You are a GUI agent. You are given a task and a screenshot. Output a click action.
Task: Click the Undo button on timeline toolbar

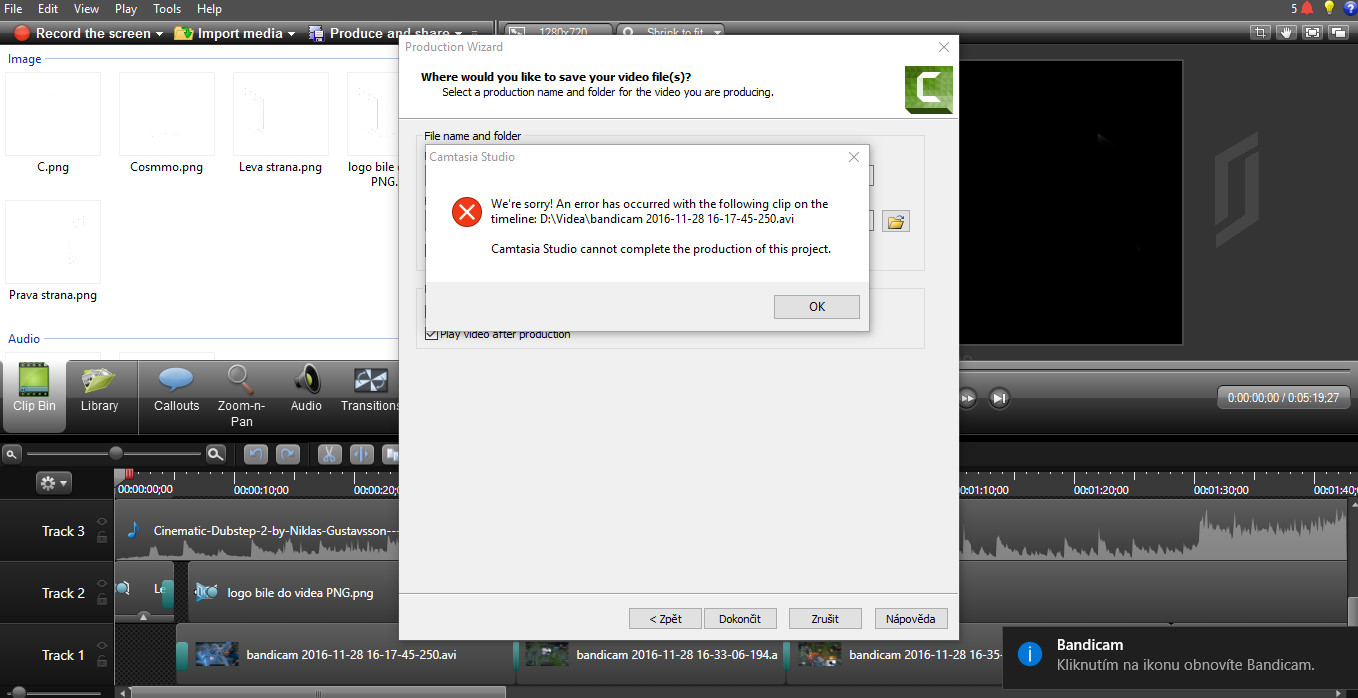click(256, 454)
